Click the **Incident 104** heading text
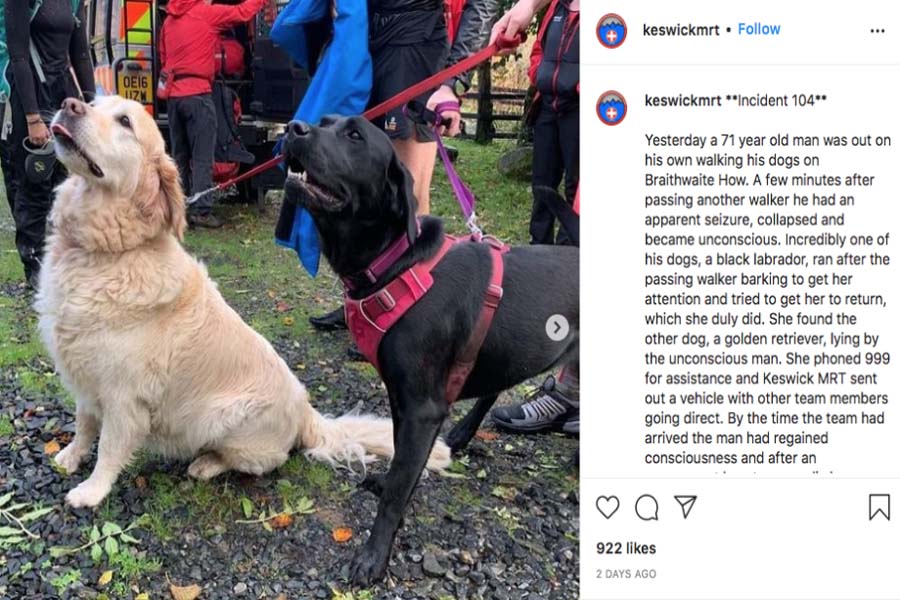Viewport: 900px width, 600px height. 775,100
